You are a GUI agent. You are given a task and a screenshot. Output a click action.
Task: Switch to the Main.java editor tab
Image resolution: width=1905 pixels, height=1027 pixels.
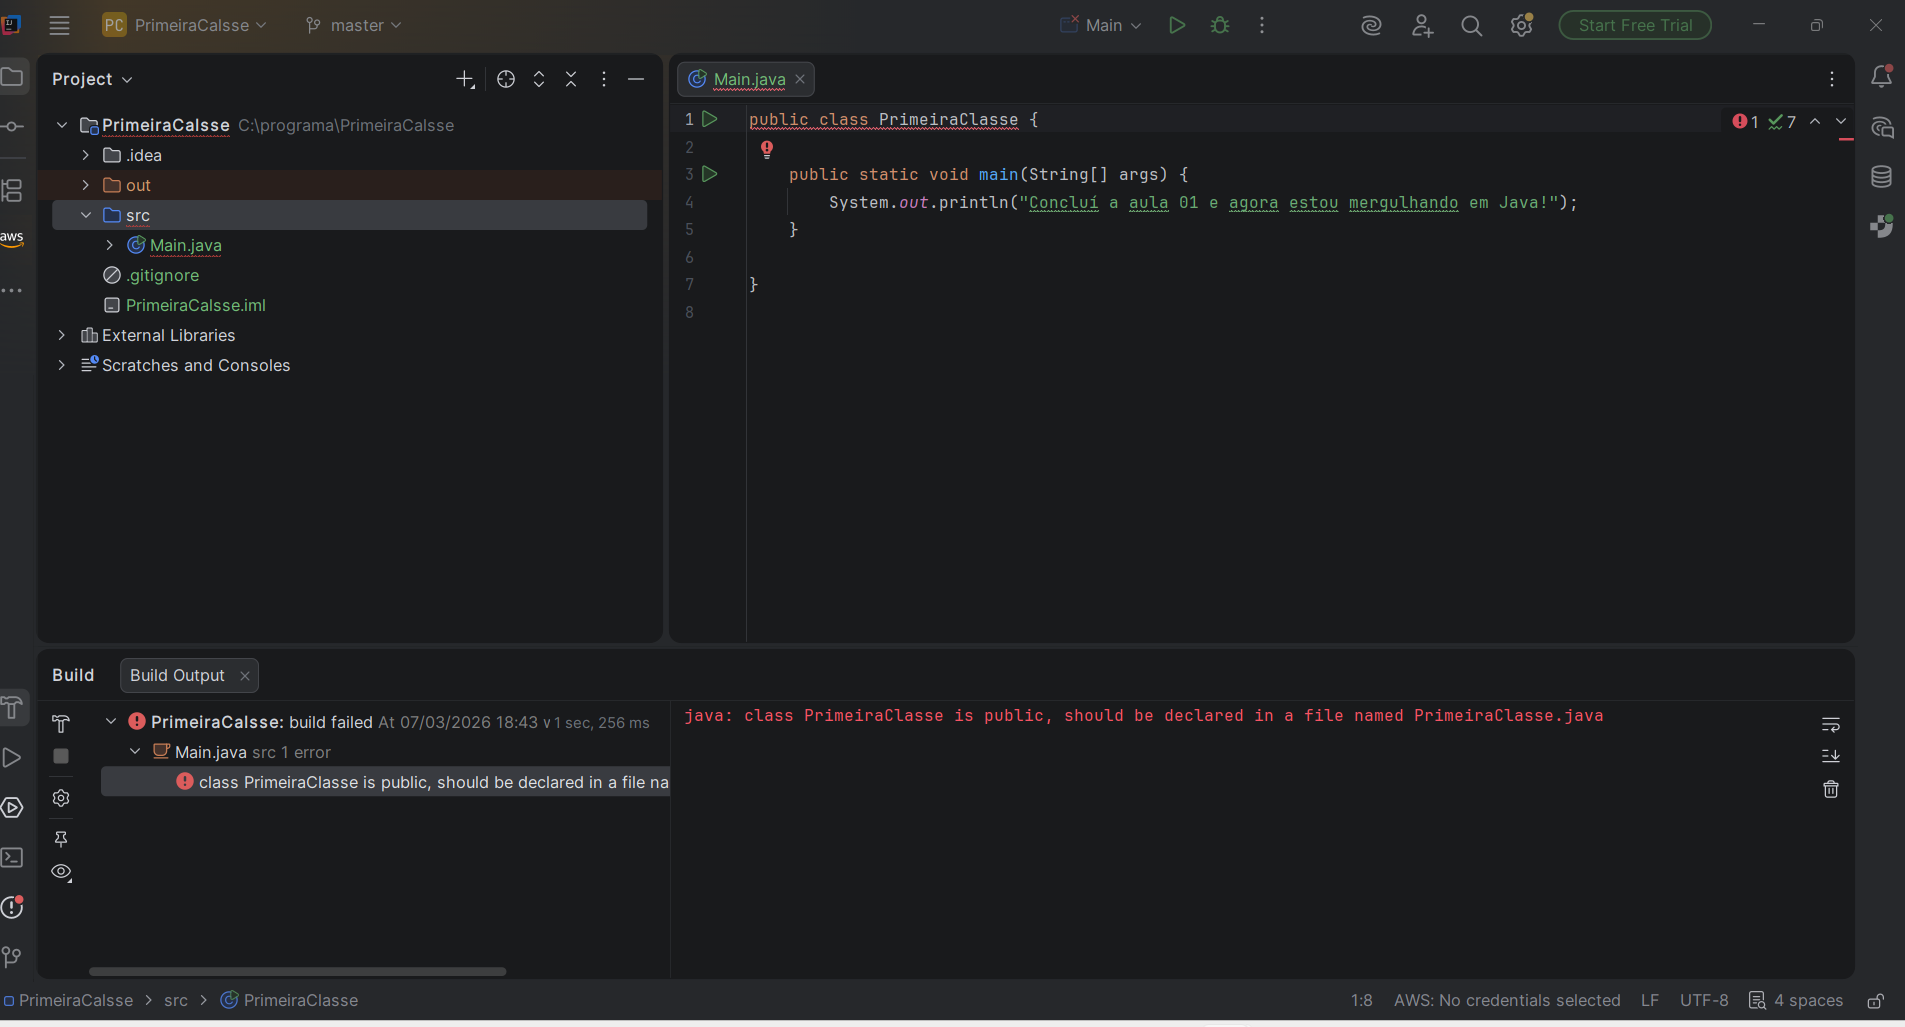(x=749, y=79)
